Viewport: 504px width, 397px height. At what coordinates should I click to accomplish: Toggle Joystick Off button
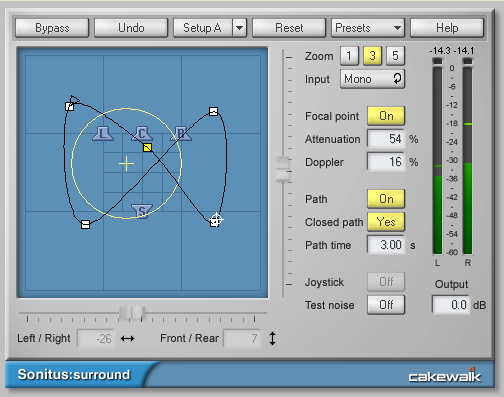pyautogui.click(x=386, y=282)
